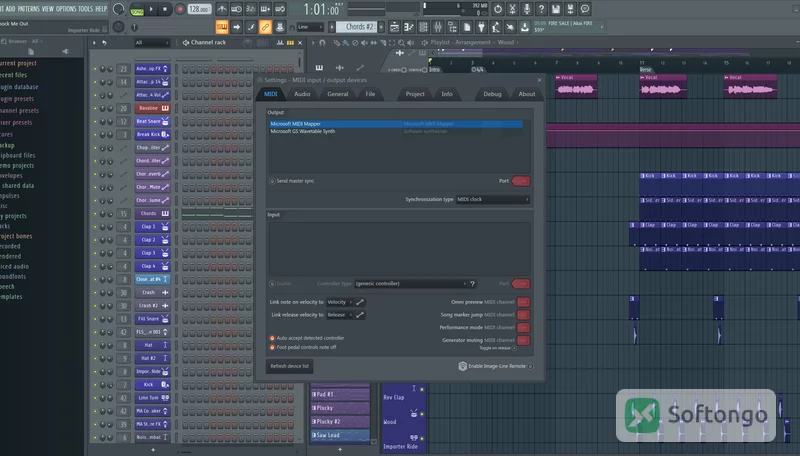Viewport: 800px width, 456px height.
Task: Click the microphone one-click recording icon
Action: pos(527,9)
